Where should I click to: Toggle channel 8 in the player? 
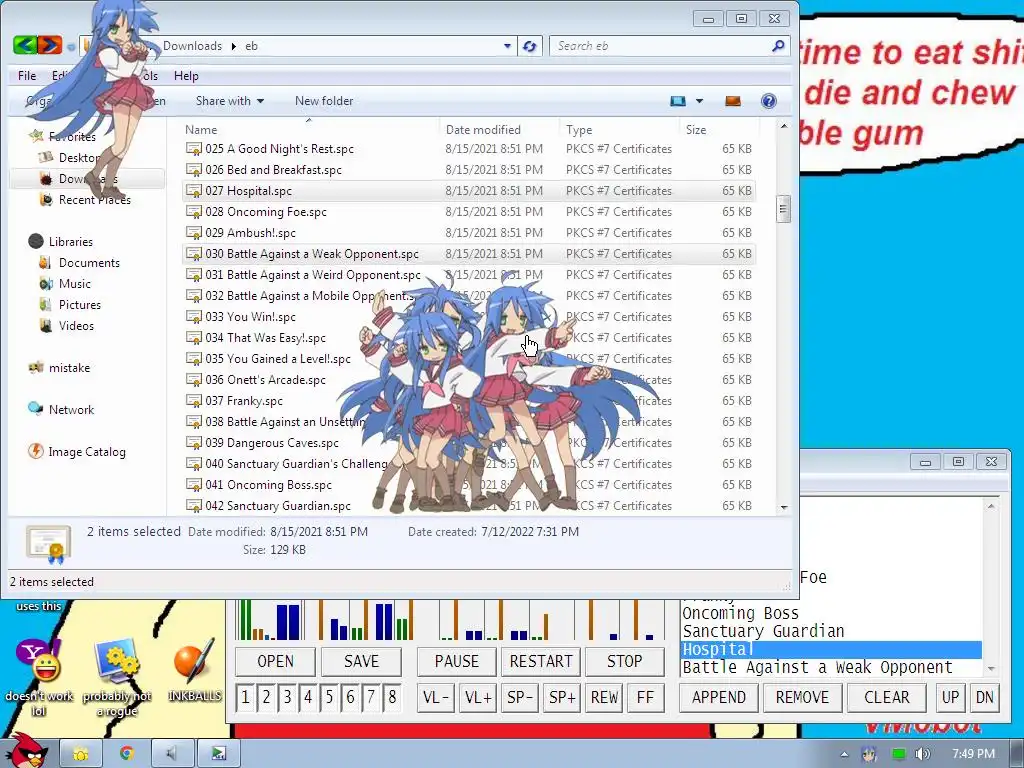point(392,697)
